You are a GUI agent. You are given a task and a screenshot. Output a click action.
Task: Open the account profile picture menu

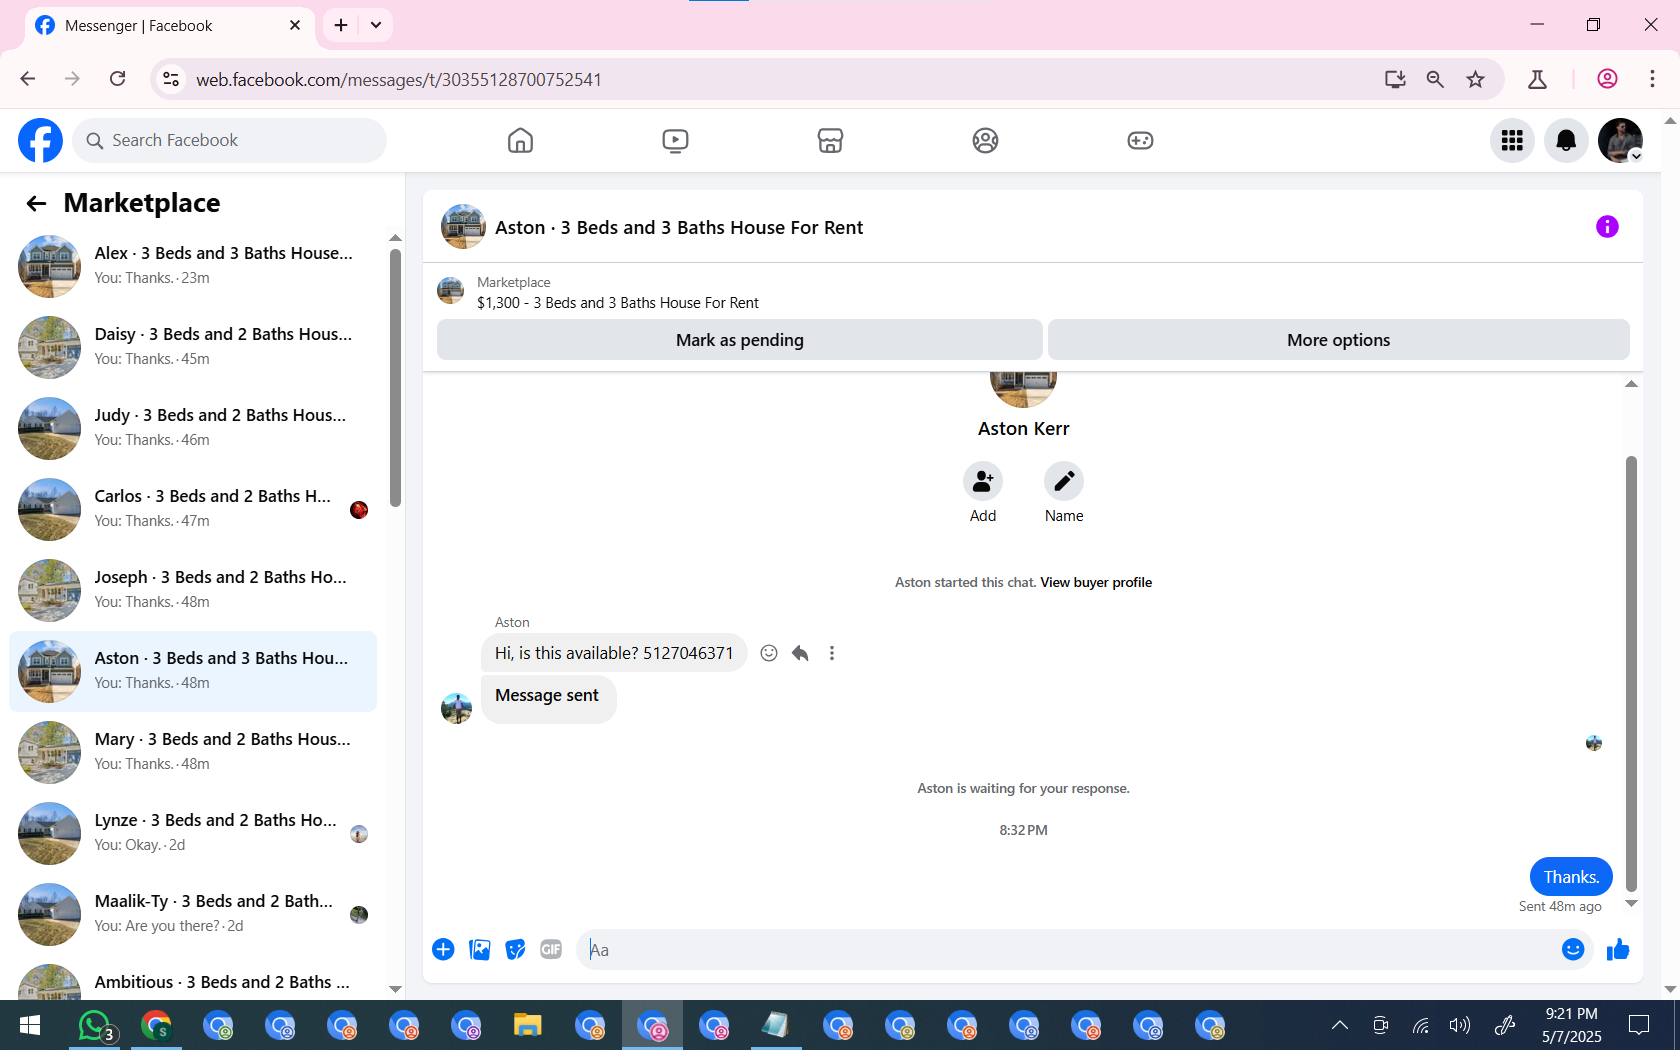point(1620,141)
